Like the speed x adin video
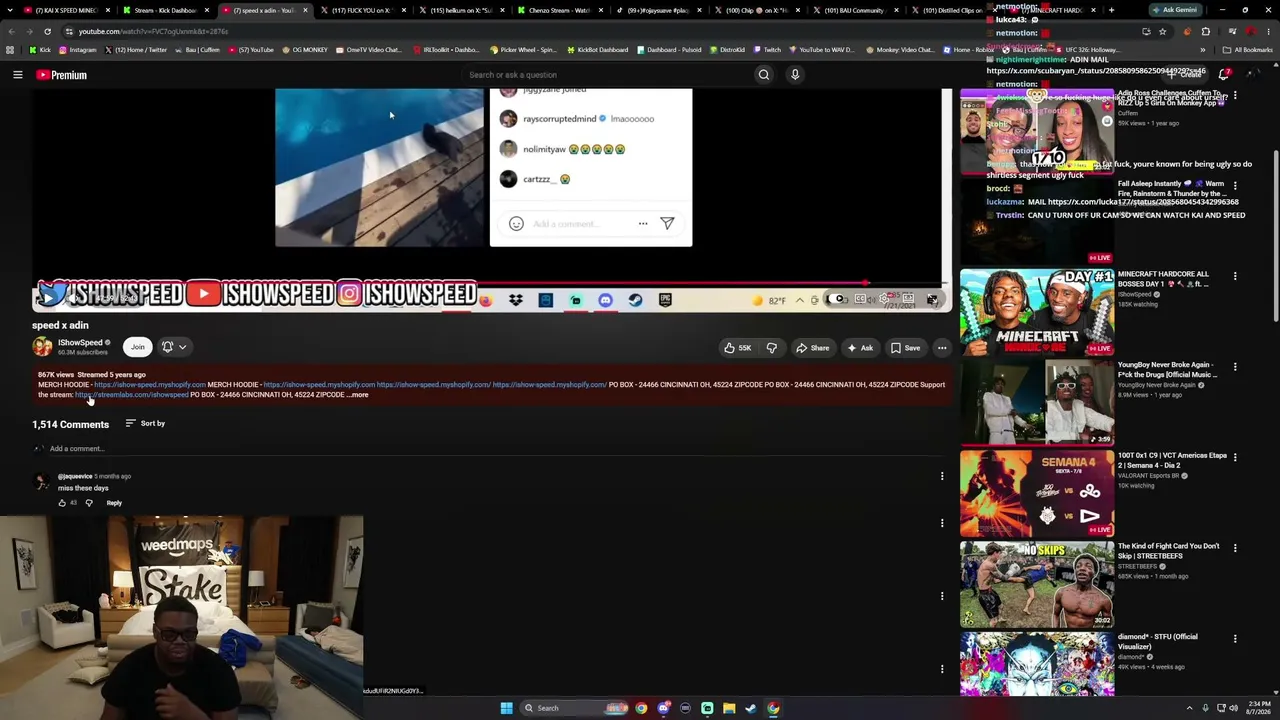The image size is (1280, 720). [x=738, y=348]
